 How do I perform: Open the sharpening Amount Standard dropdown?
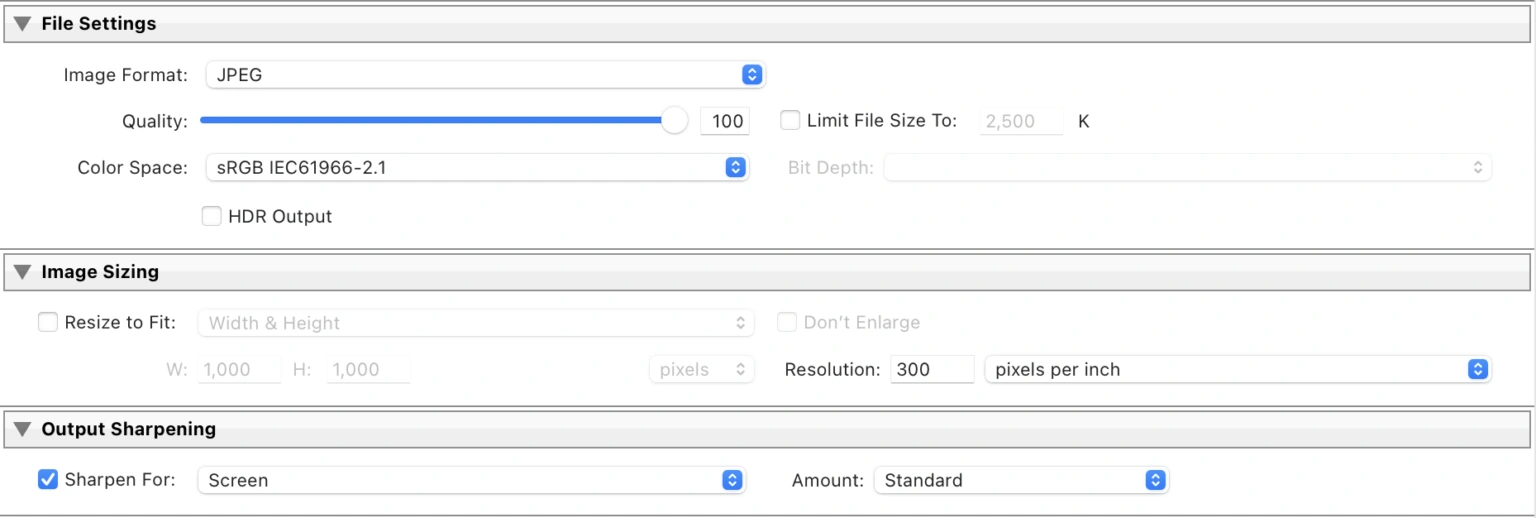[x=1020, y=481]
